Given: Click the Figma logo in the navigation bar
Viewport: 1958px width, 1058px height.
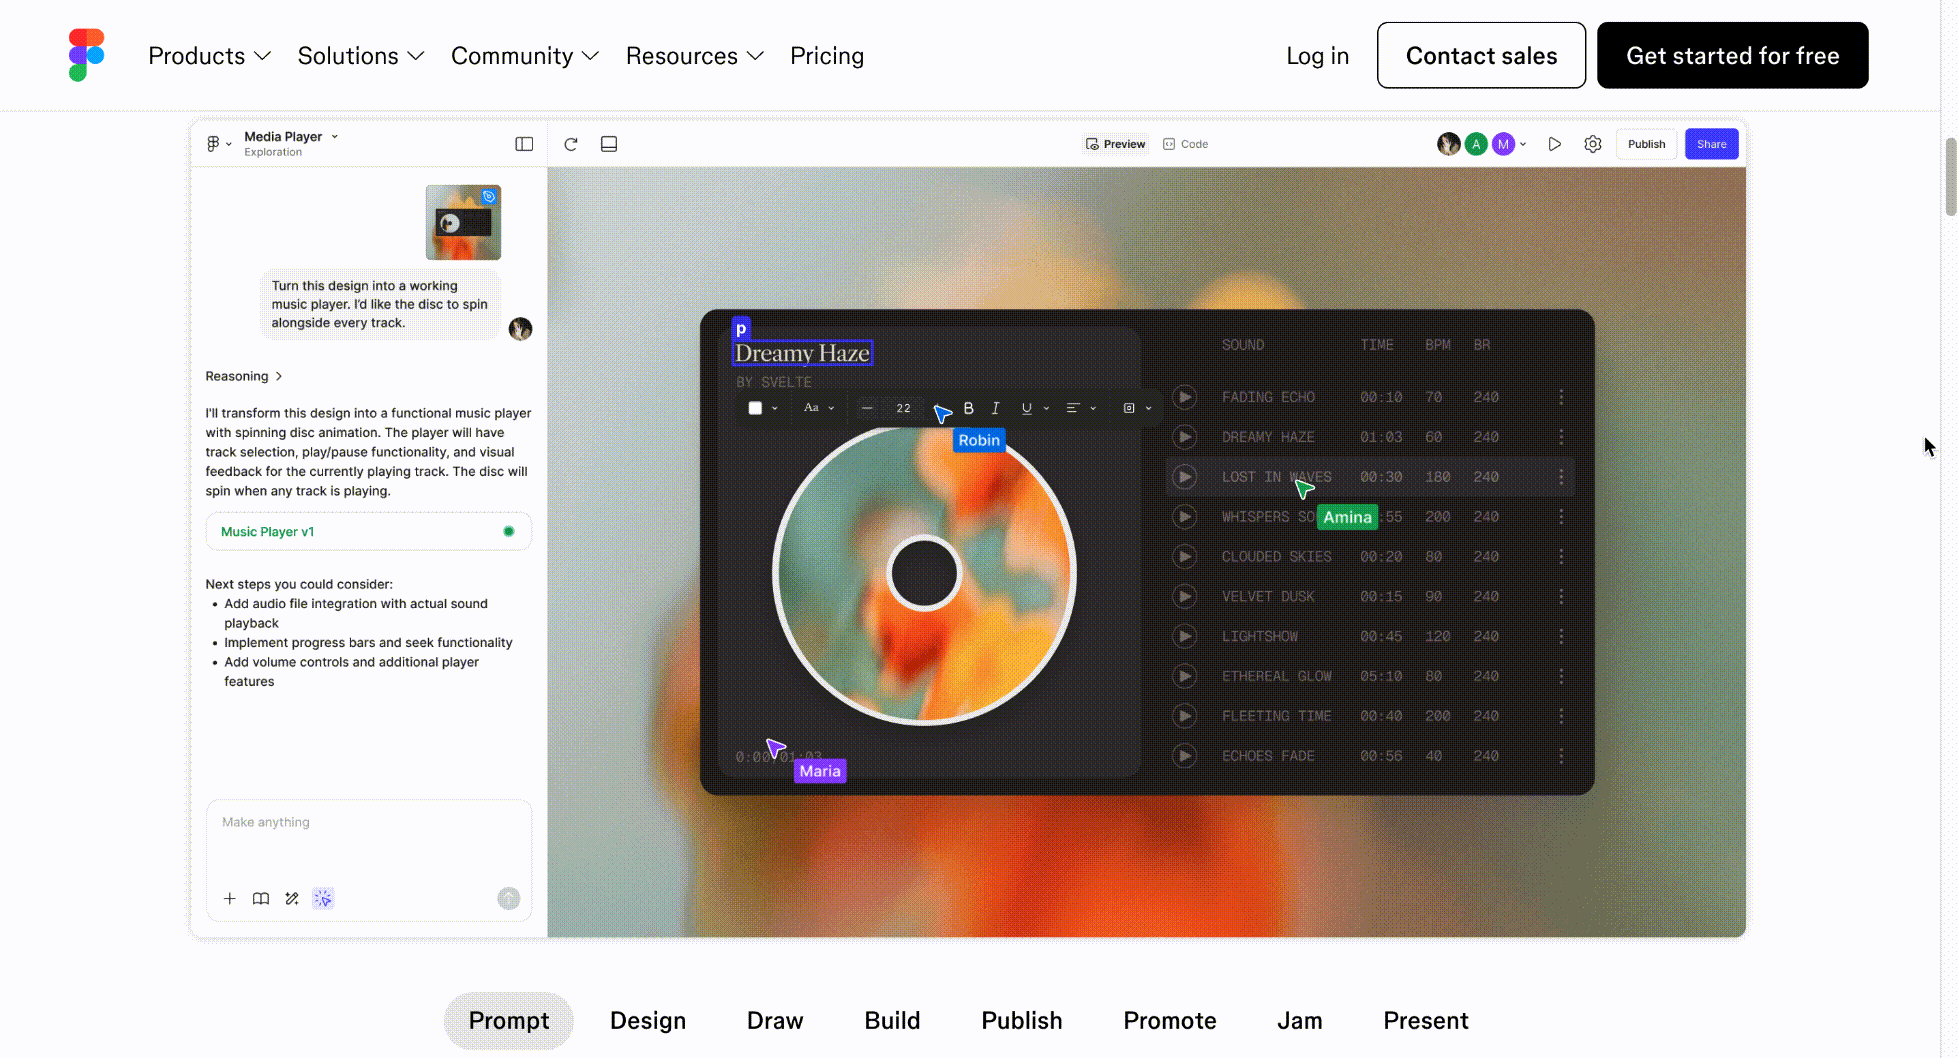Looking at the screenshot, I should tap(87, 55).
